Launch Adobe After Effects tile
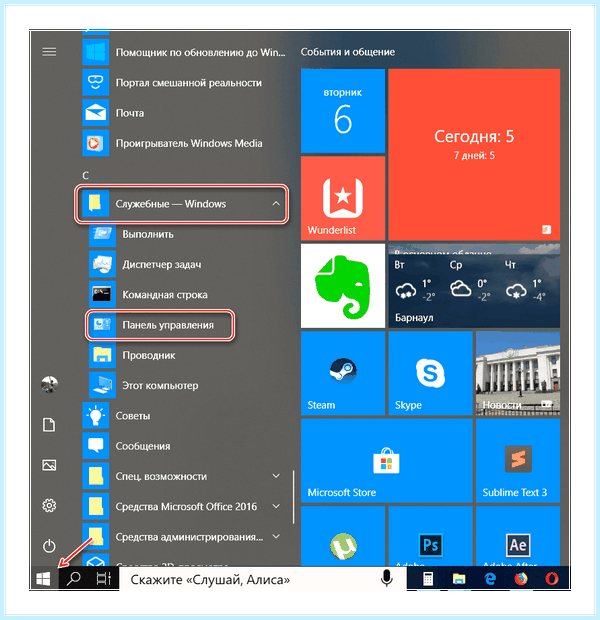The image size is (600, 620). point(518,536)
